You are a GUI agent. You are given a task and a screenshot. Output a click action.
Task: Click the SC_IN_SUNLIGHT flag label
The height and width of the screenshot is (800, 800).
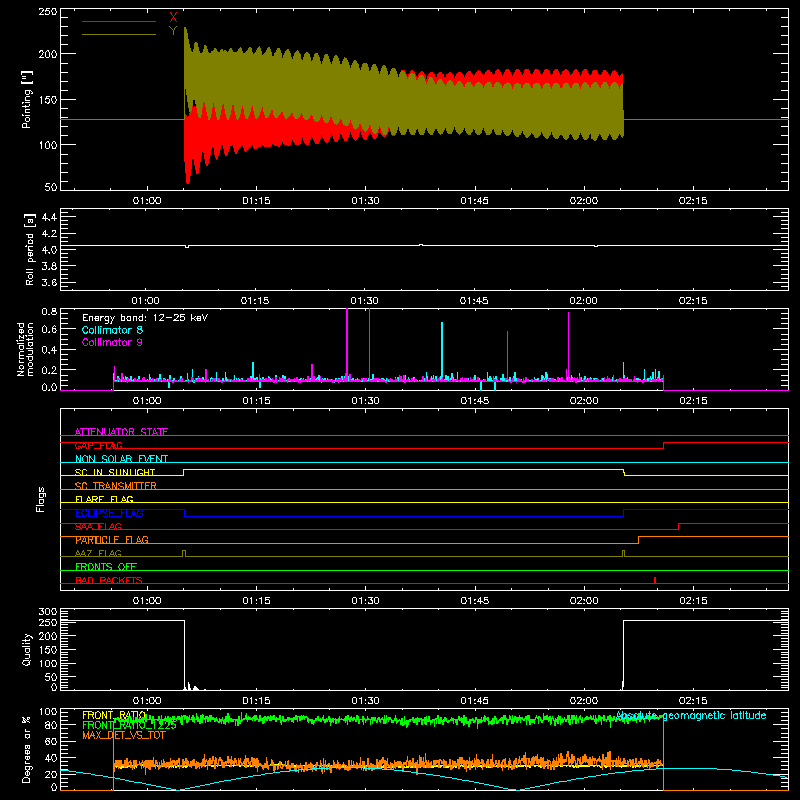[115, 472]
